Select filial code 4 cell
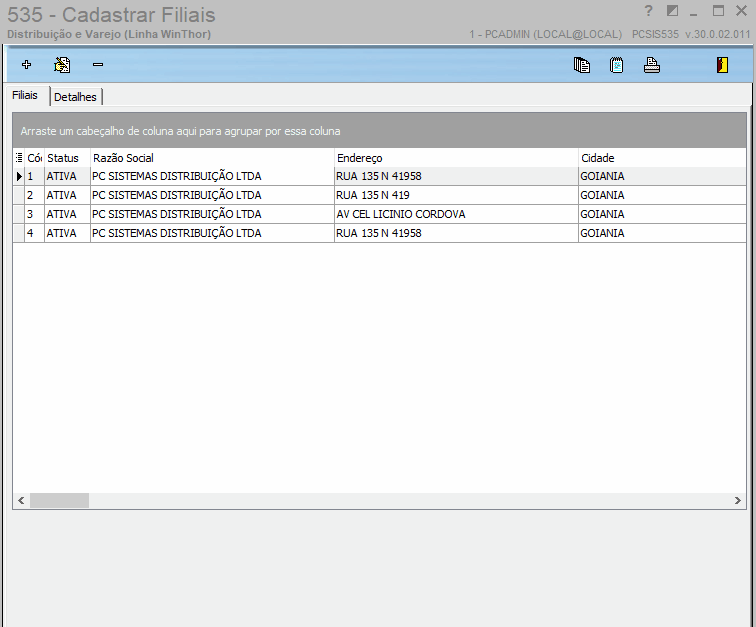This screenshot has height=627, width=756. click(x=34, y=233)
